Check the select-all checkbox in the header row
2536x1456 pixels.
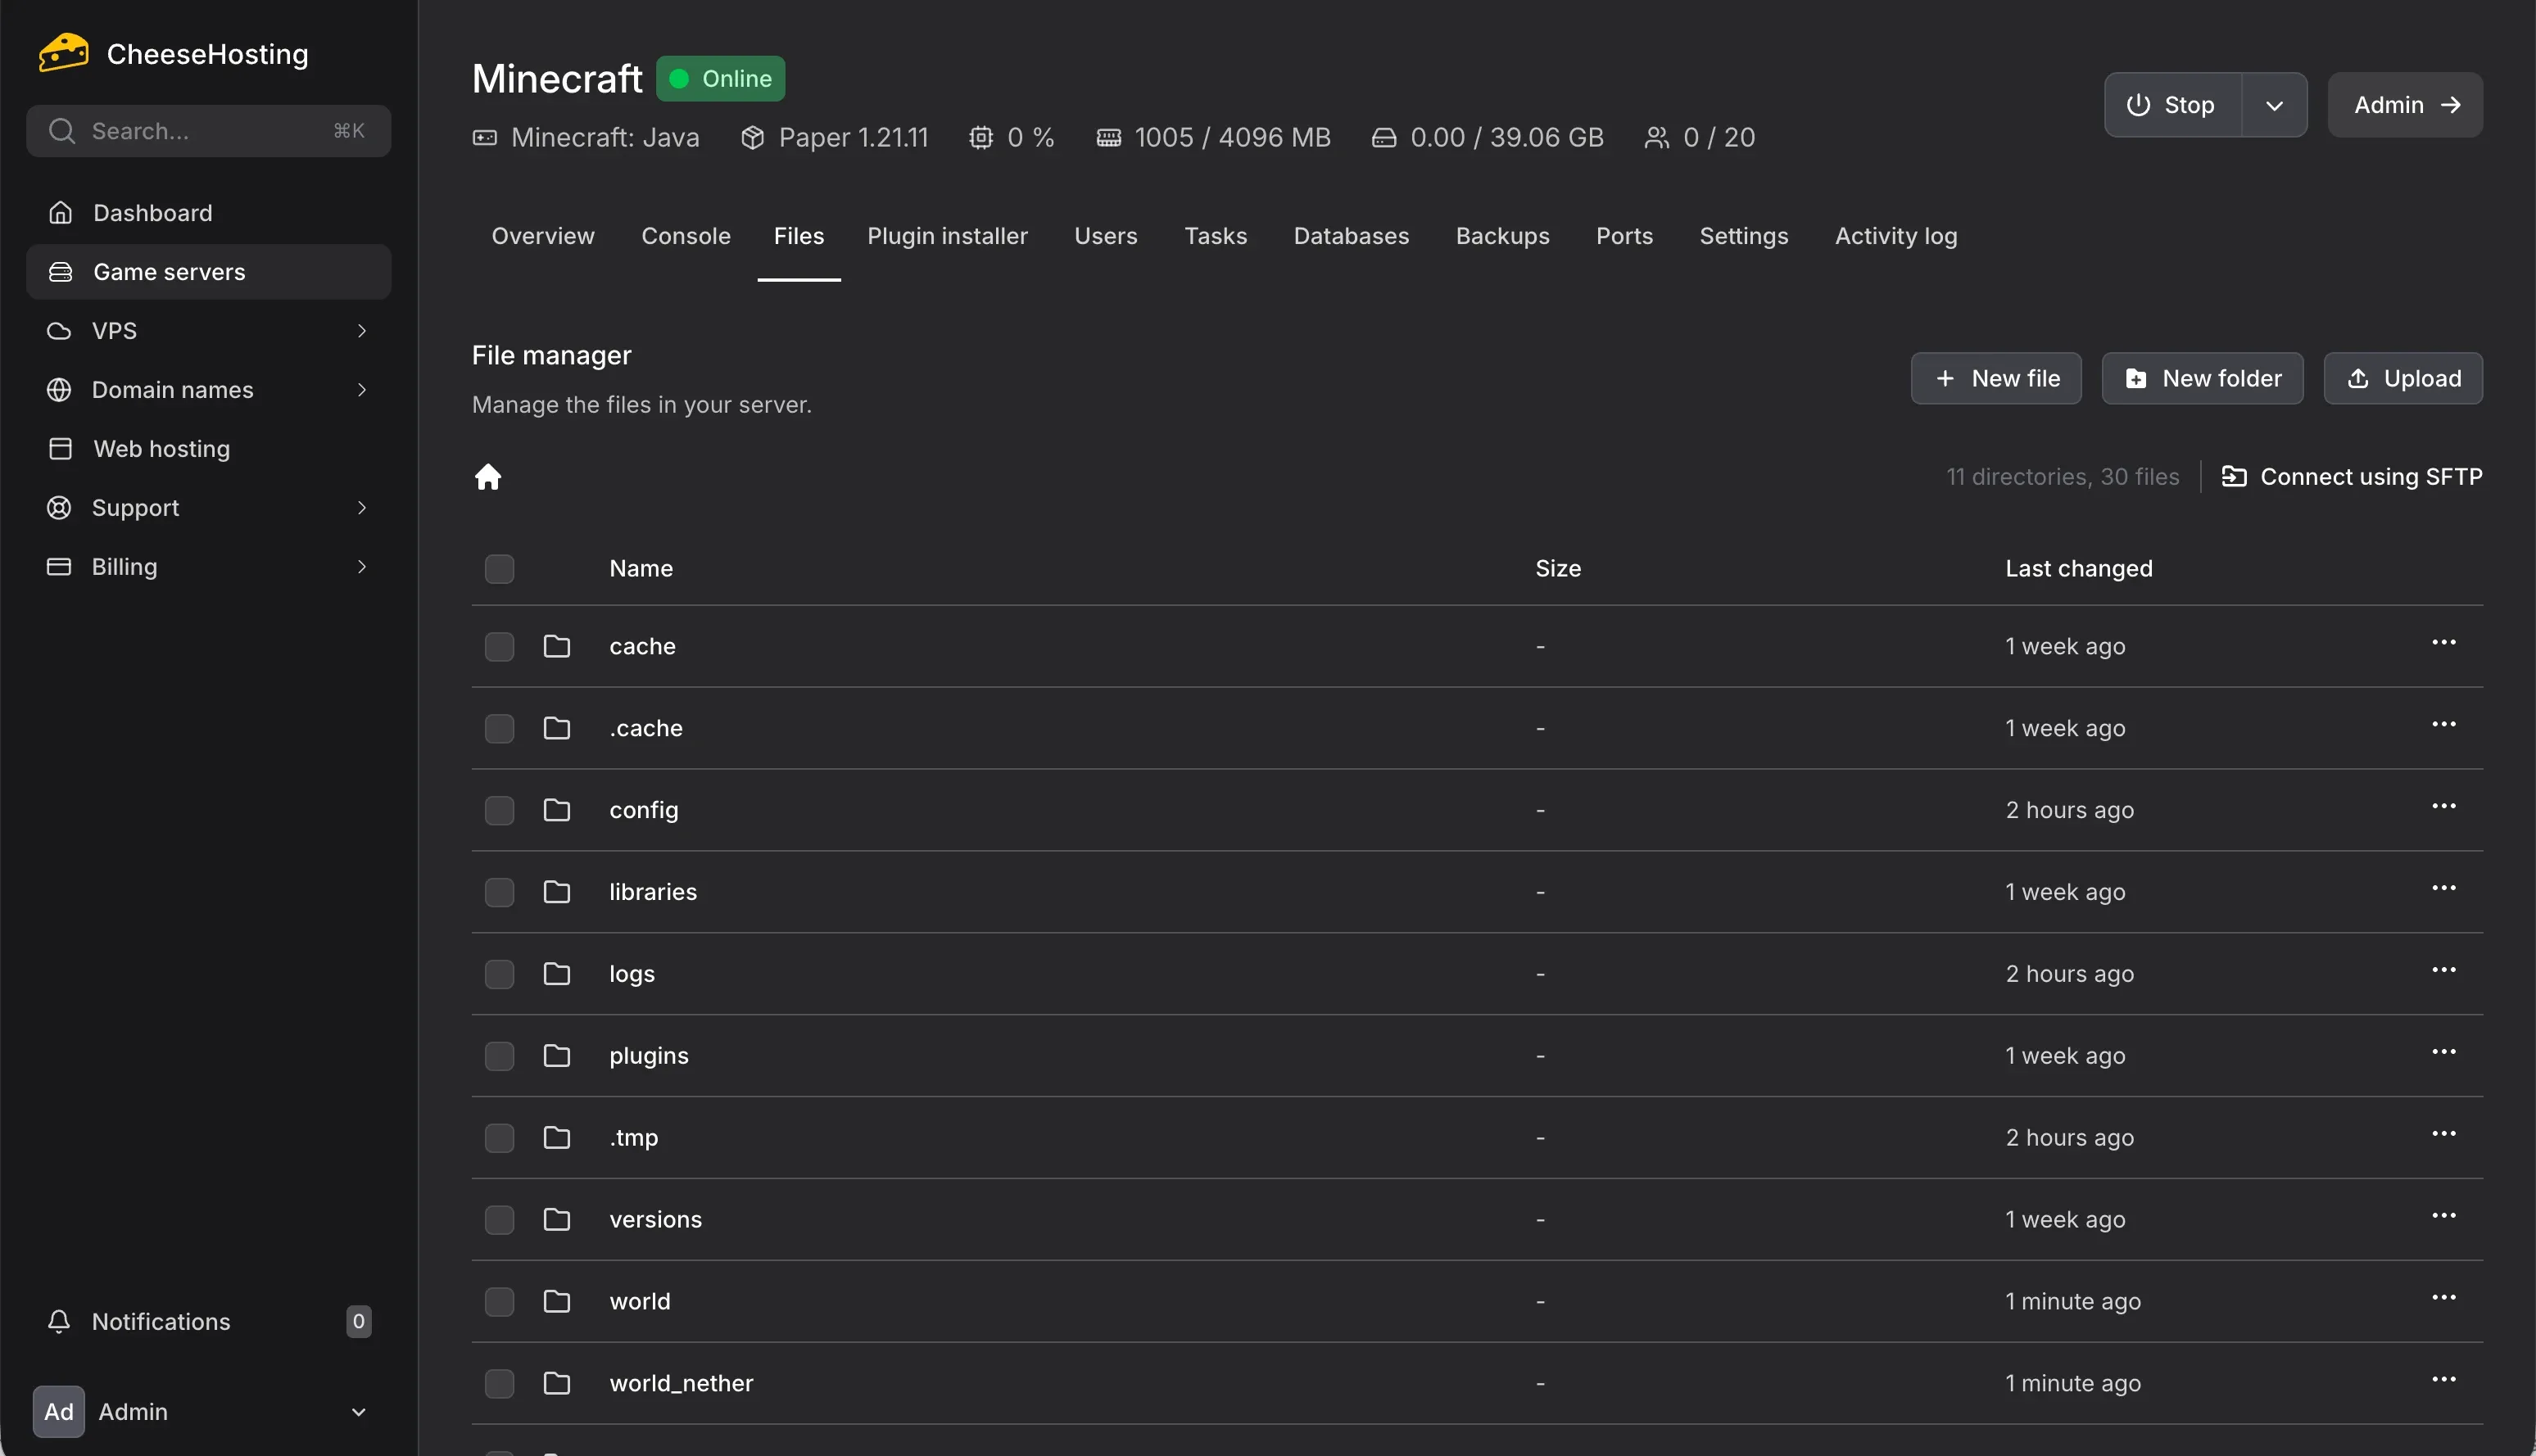coord(500,568)
